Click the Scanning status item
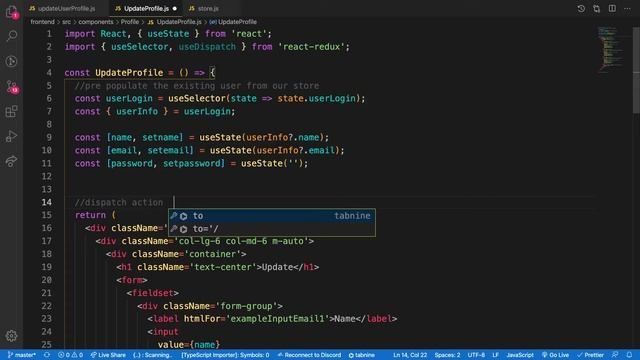The width and height of the screenshot is (640, 360). tap(153, 355)
